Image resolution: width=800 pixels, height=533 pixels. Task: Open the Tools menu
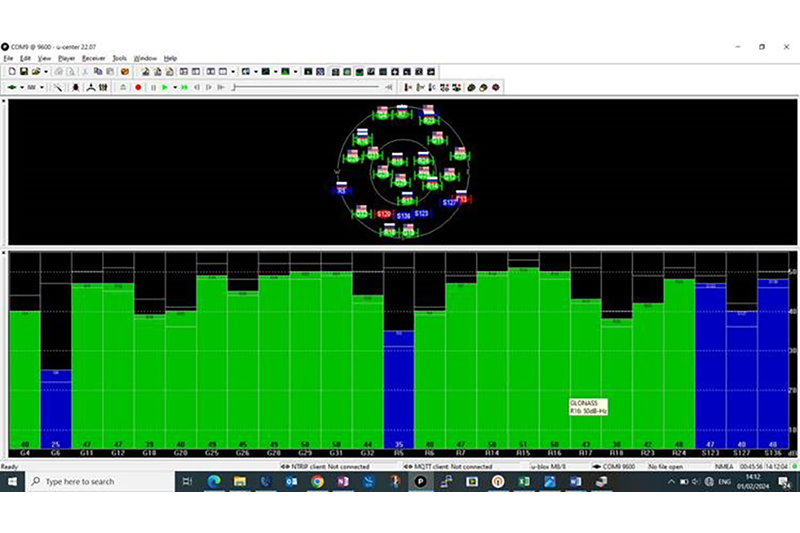coord(119,58)
